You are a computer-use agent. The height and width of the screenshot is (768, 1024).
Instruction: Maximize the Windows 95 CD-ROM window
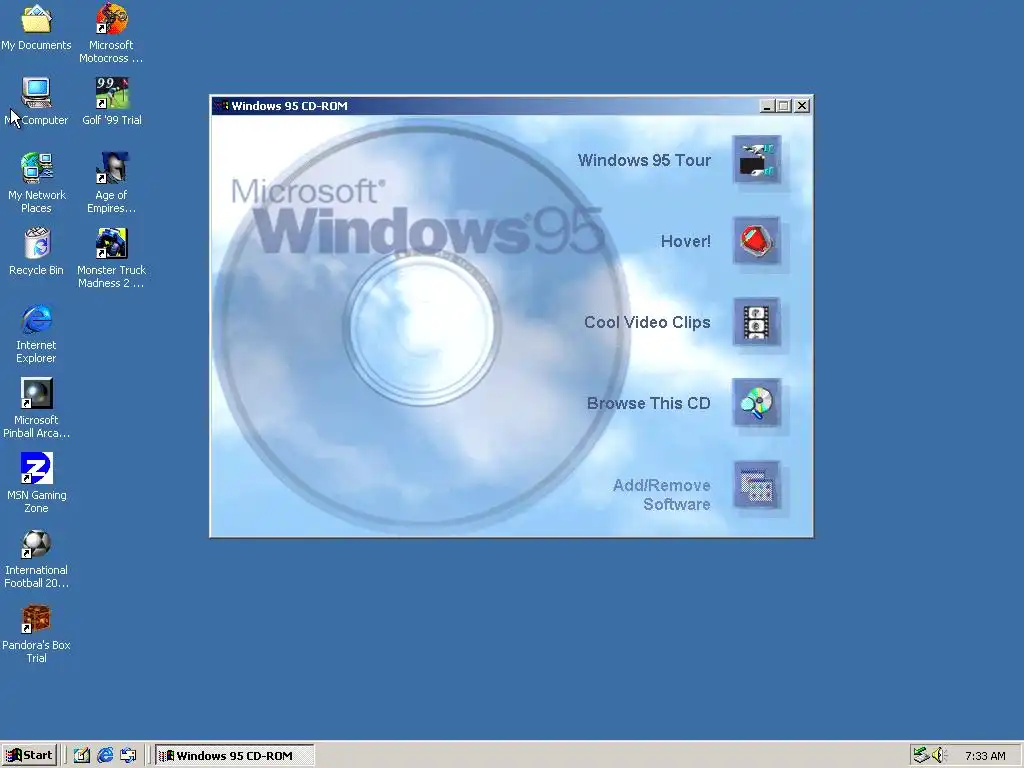pos(784,106)
